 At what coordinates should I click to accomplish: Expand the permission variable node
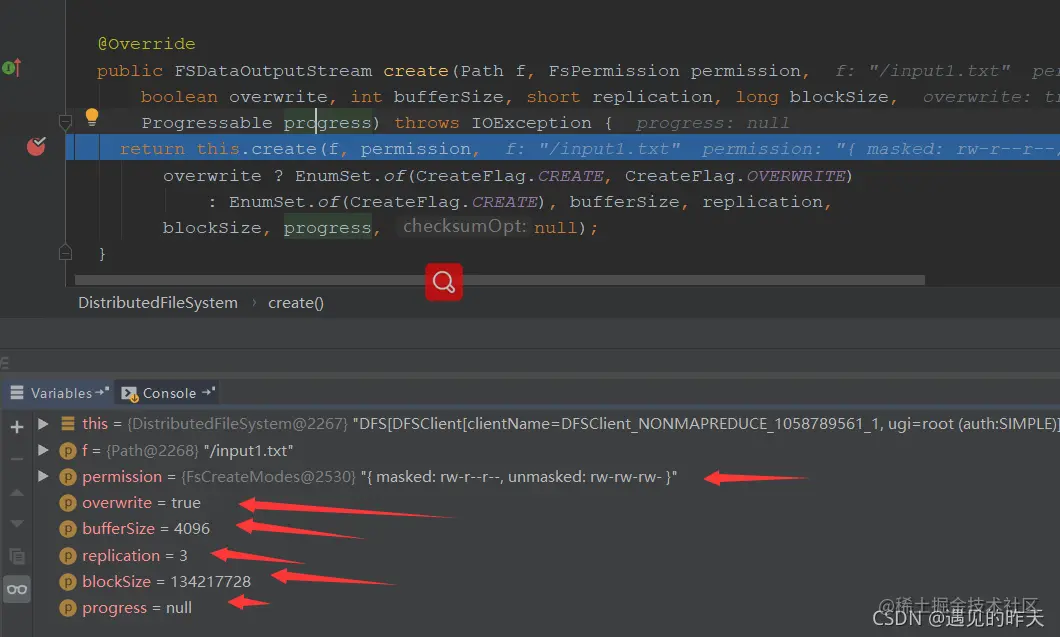[x=43, y=476]
